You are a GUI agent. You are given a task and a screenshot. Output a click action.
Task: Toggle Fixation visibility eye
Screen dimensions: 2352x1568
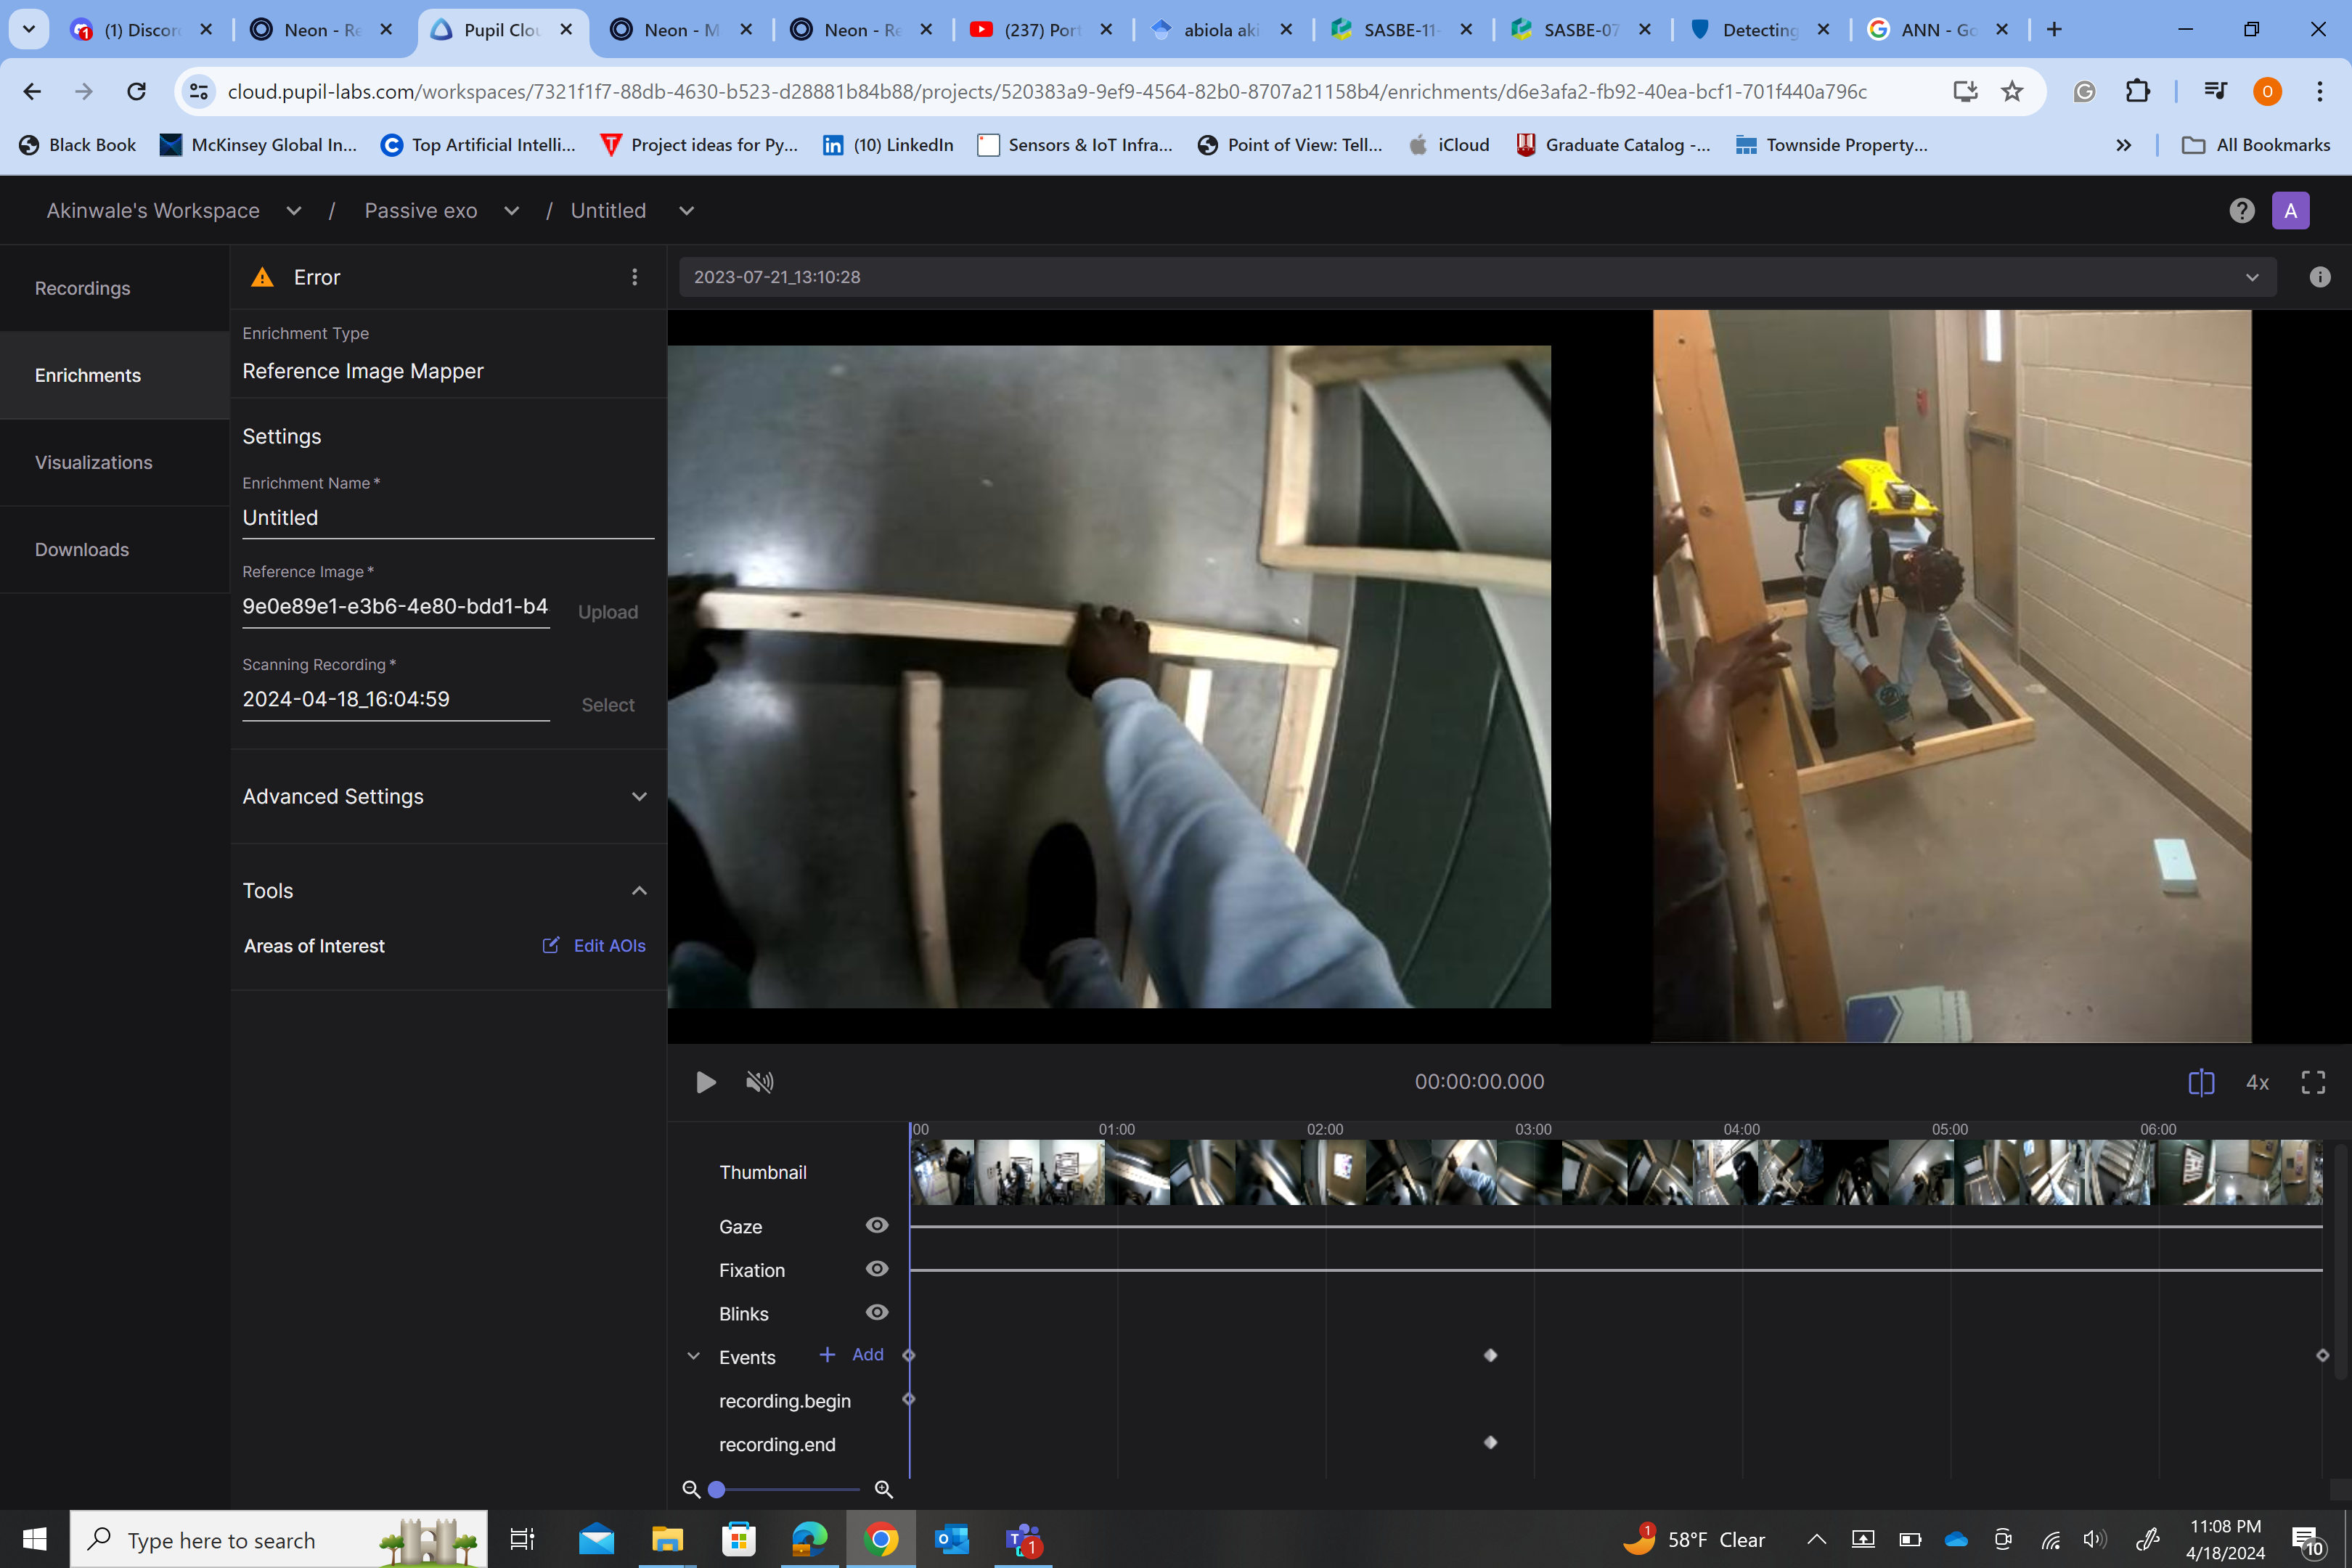tap(876, 1269)
